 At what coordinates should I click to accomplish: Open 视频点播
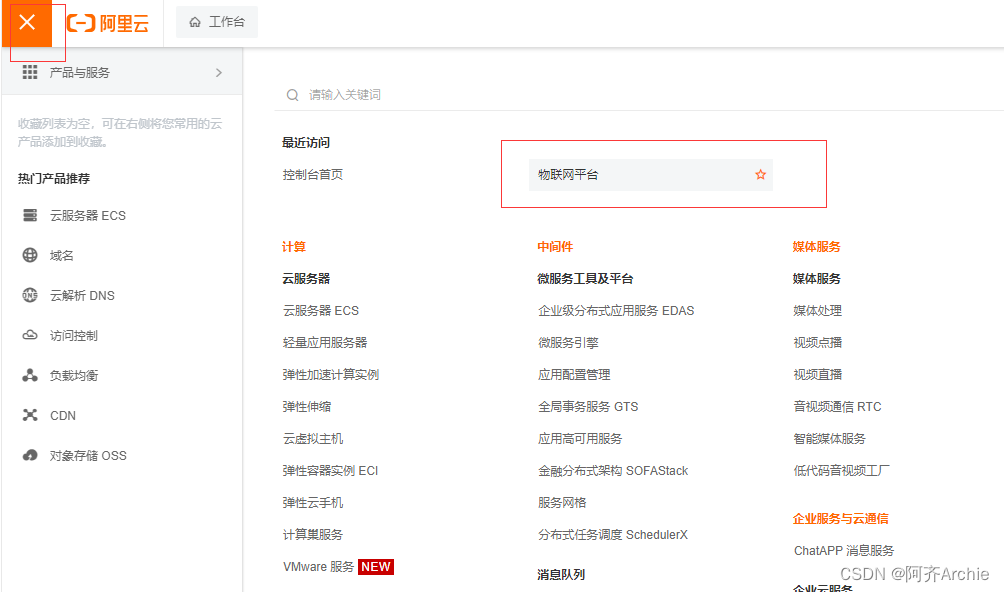[817, 342]
